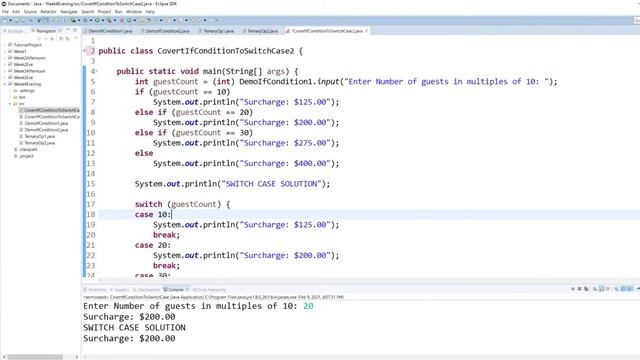Viewport: 640px width, 360px height.
Task: Select the Week2Afternoon project
Action: pos(29,58)
